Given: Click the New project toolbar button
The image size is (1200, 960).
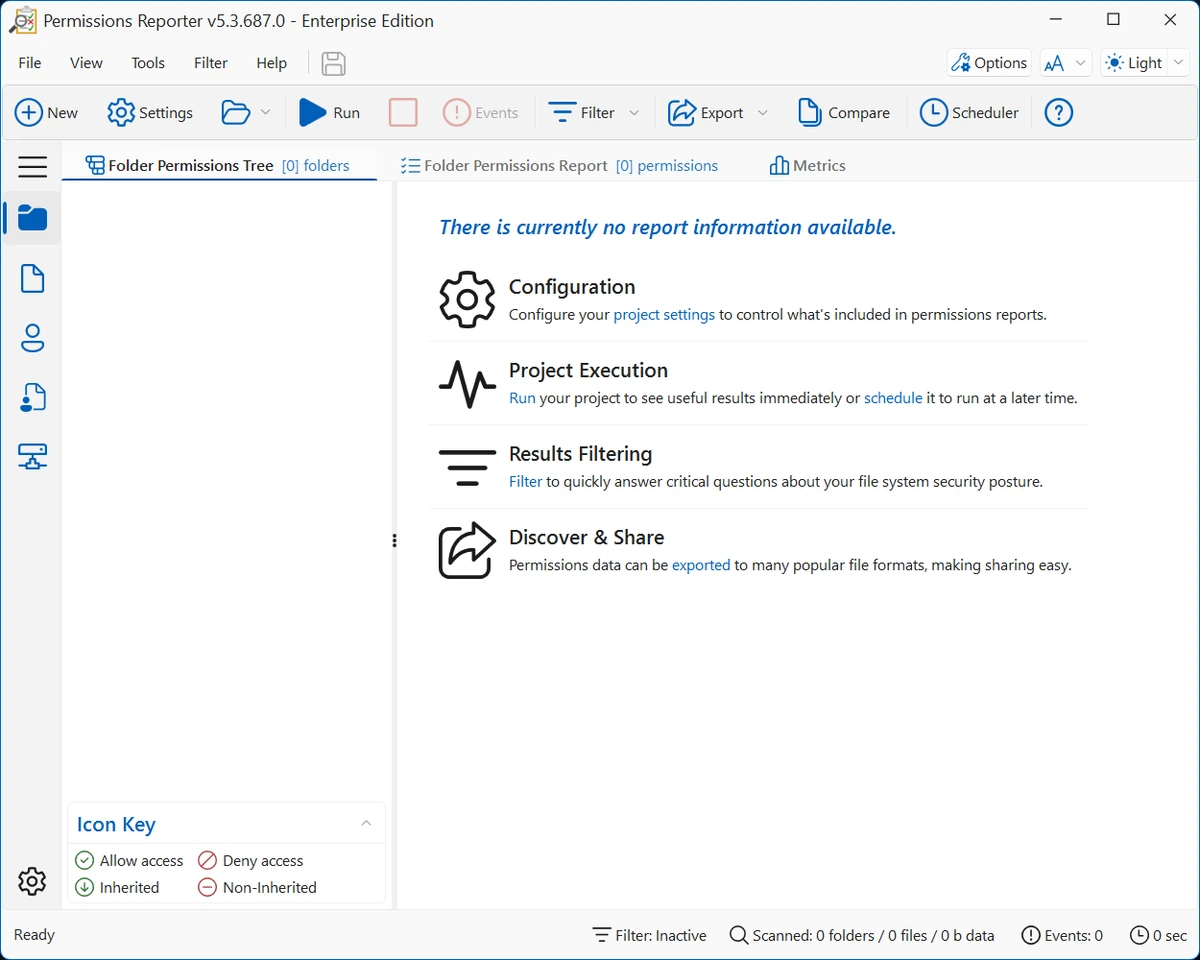Looking at the screenshot, I should tap(47, 113).
